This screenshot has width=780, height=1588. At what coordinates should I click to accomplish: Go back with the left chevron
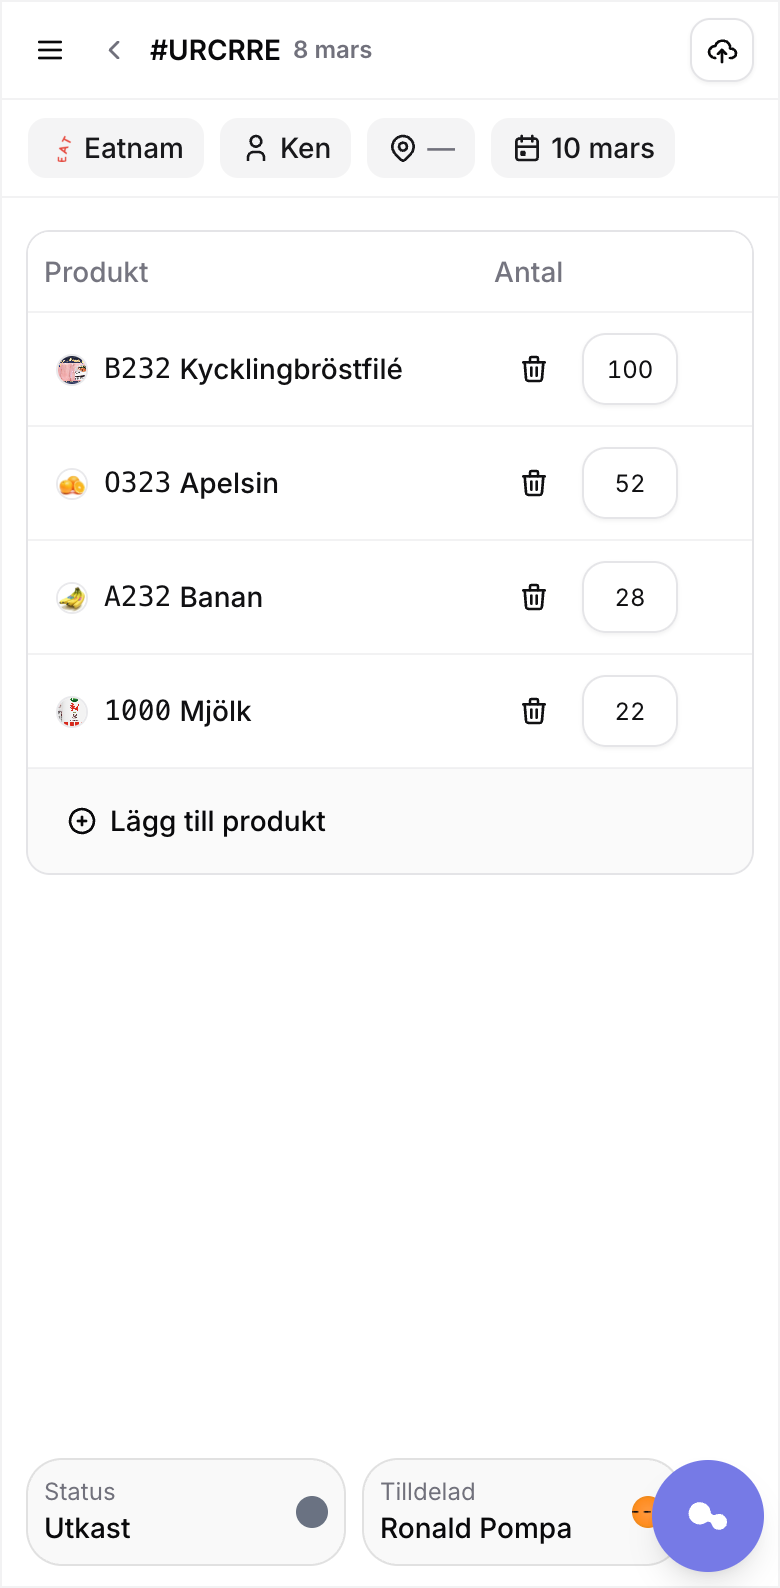point(115,50)
